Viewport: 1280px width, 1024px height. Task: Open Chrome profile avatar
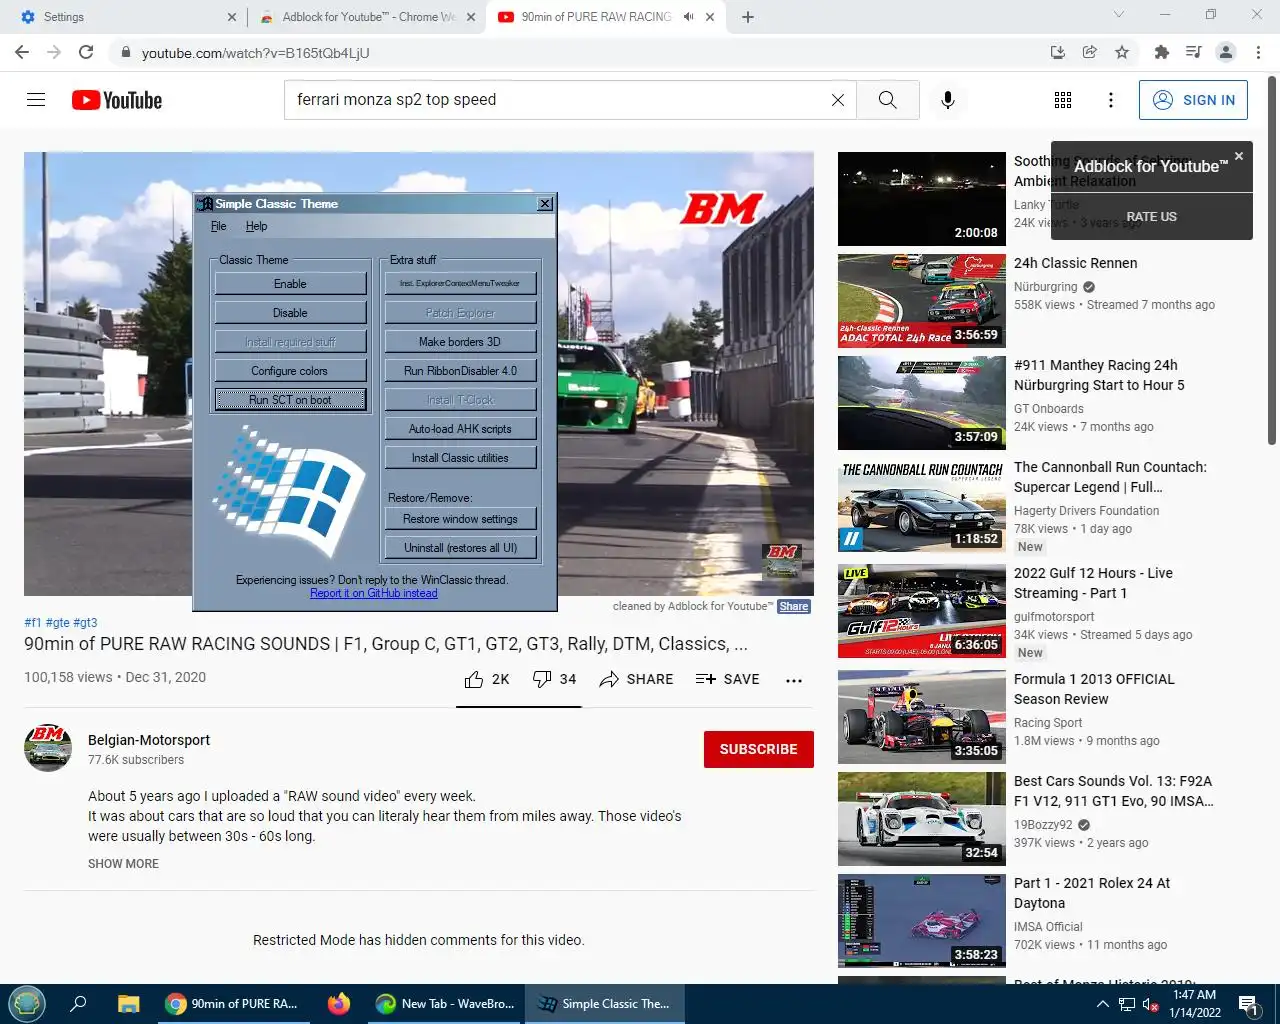[x=1226, y=52]
